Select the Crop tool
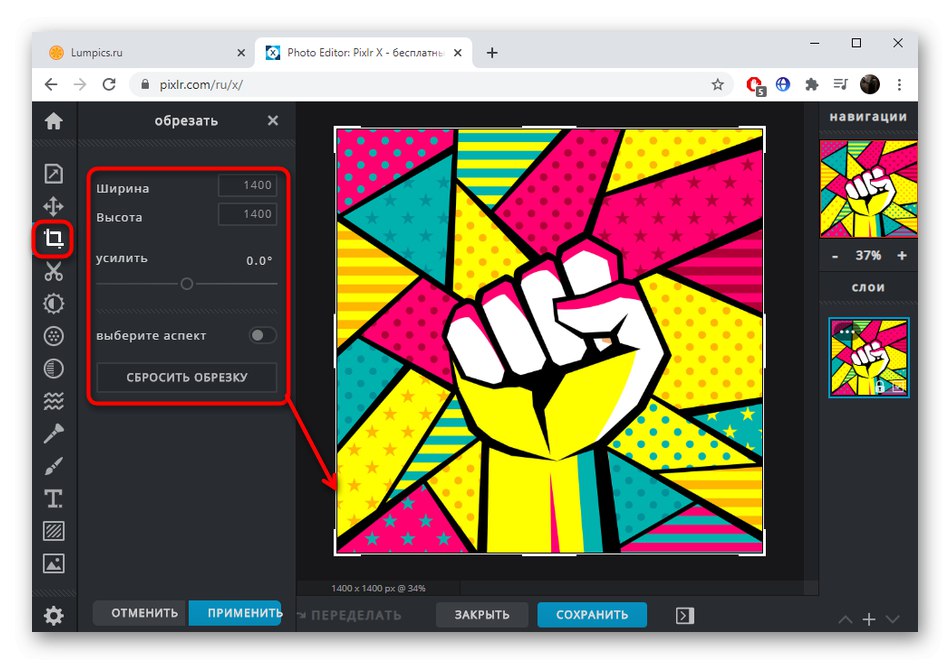Screen dimensions: 950x664 [53, 239]
